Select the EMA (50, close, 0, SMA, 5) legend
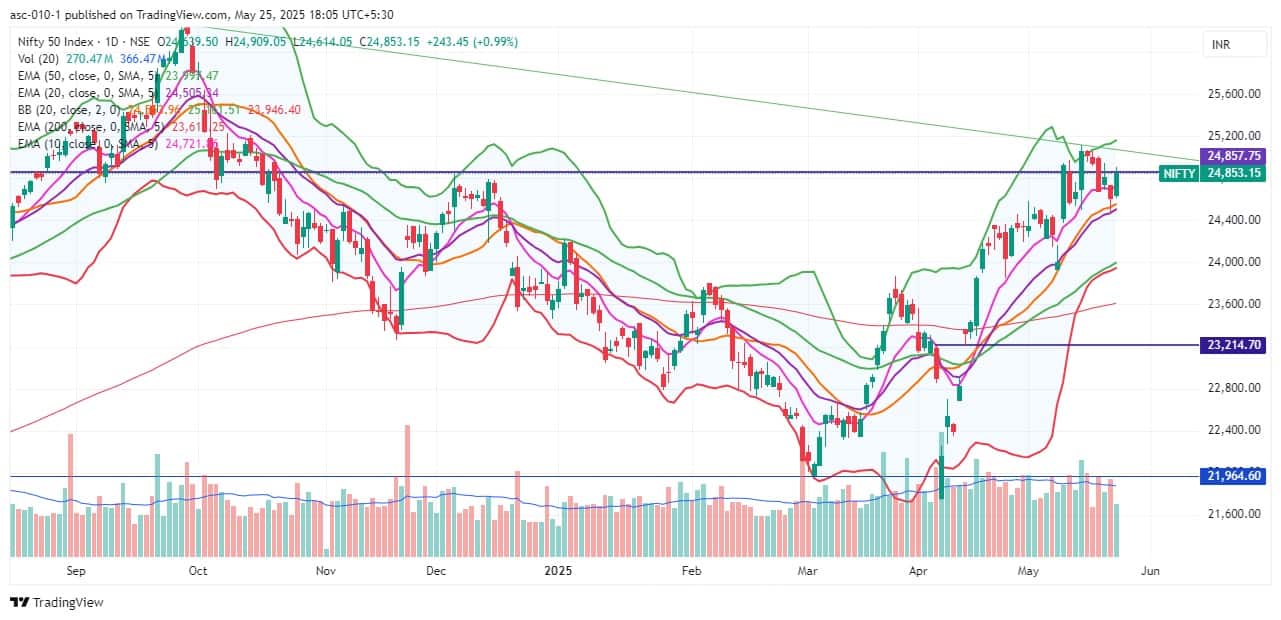Screen dimensions: 1281x620 coord(86,76)
